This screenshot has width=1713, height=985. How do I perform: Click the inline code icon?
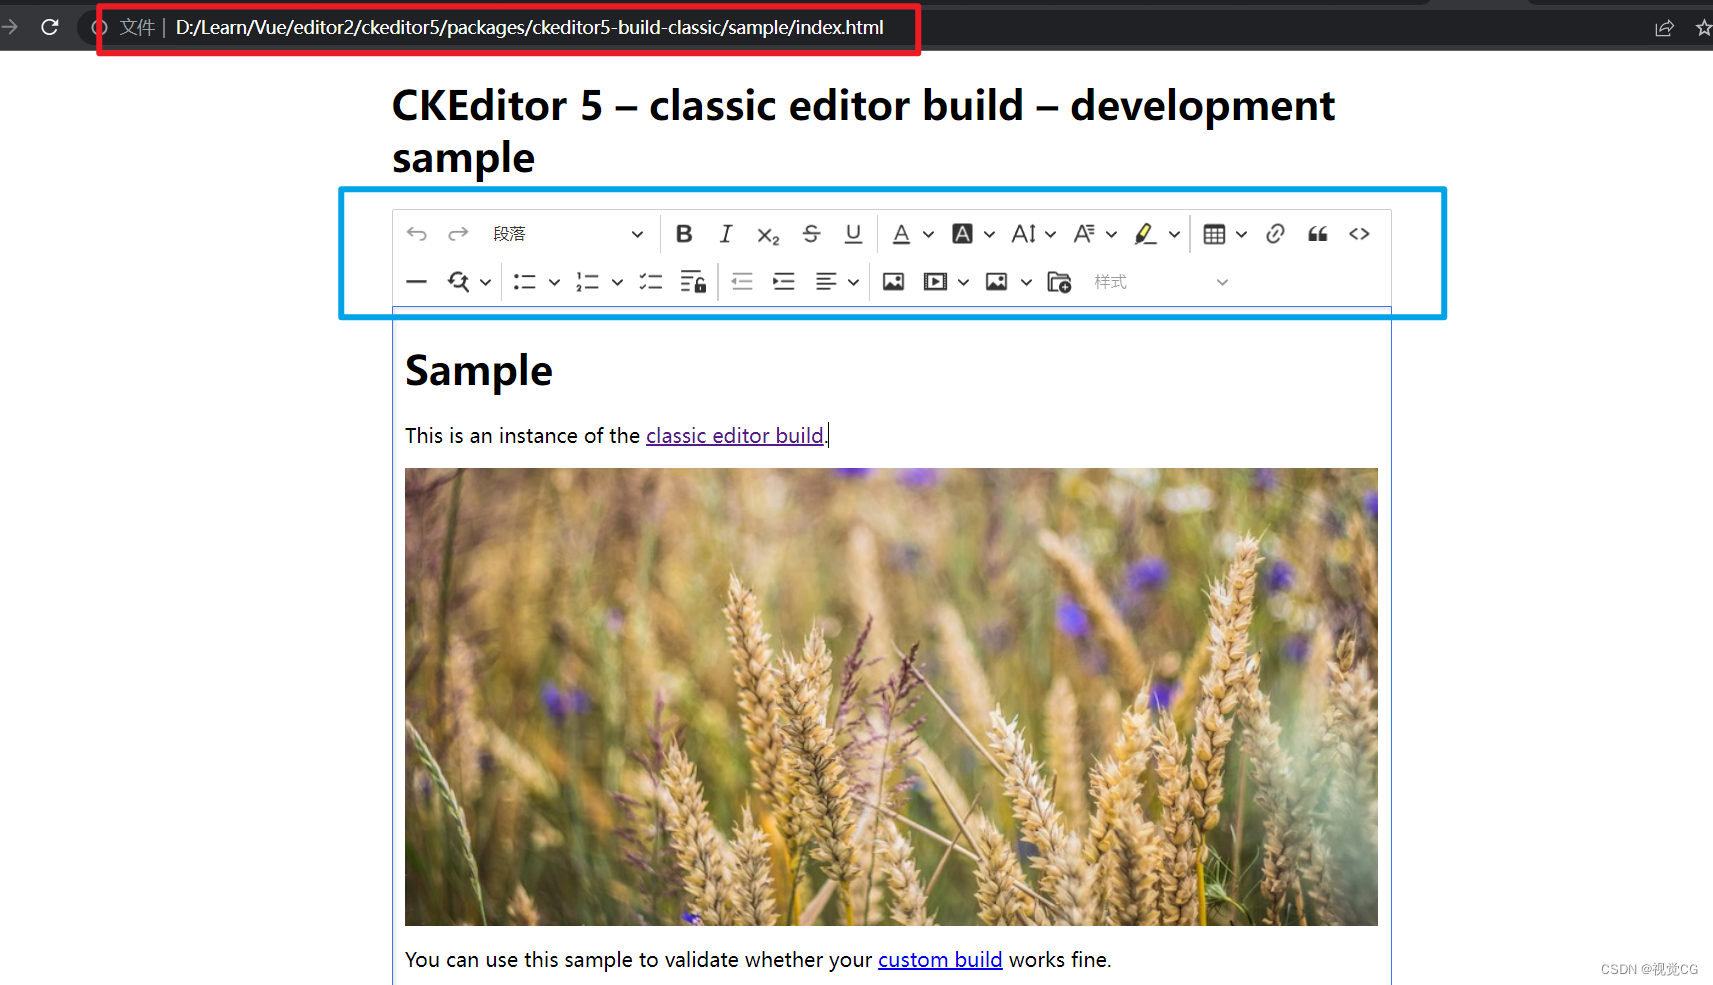pyautogui.click(x=1359, y=234)
